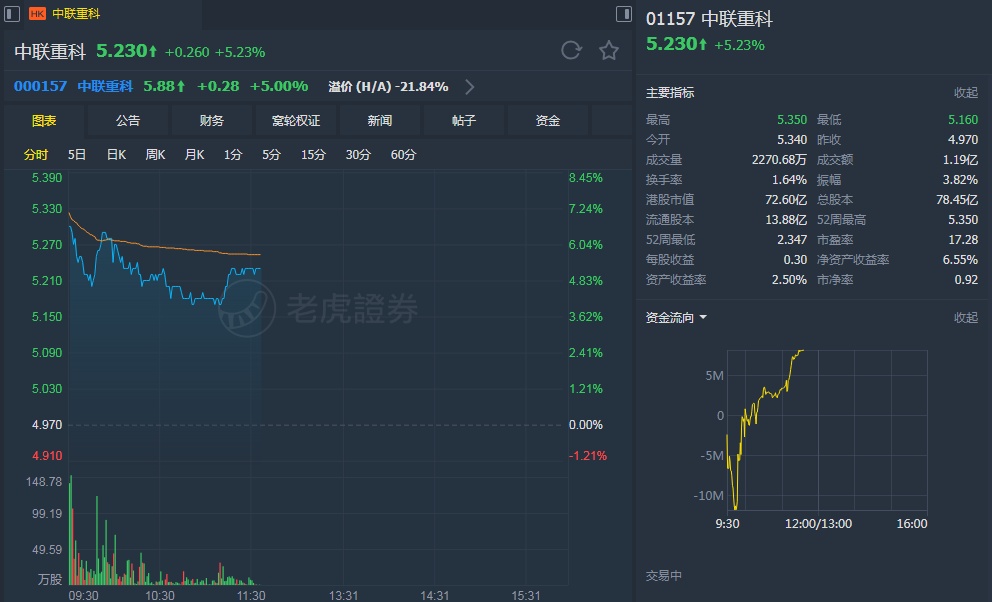Open the 财务 tab

212,121
